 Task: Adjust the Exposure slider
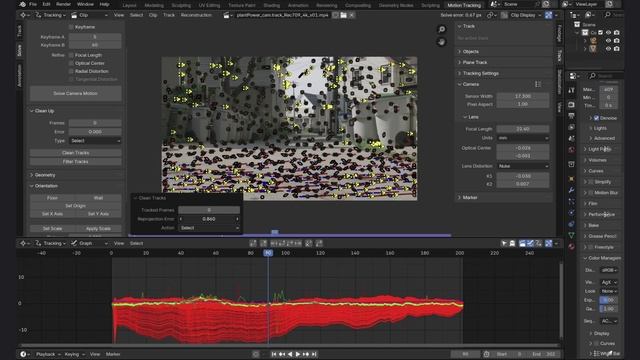tap(609, 300)
